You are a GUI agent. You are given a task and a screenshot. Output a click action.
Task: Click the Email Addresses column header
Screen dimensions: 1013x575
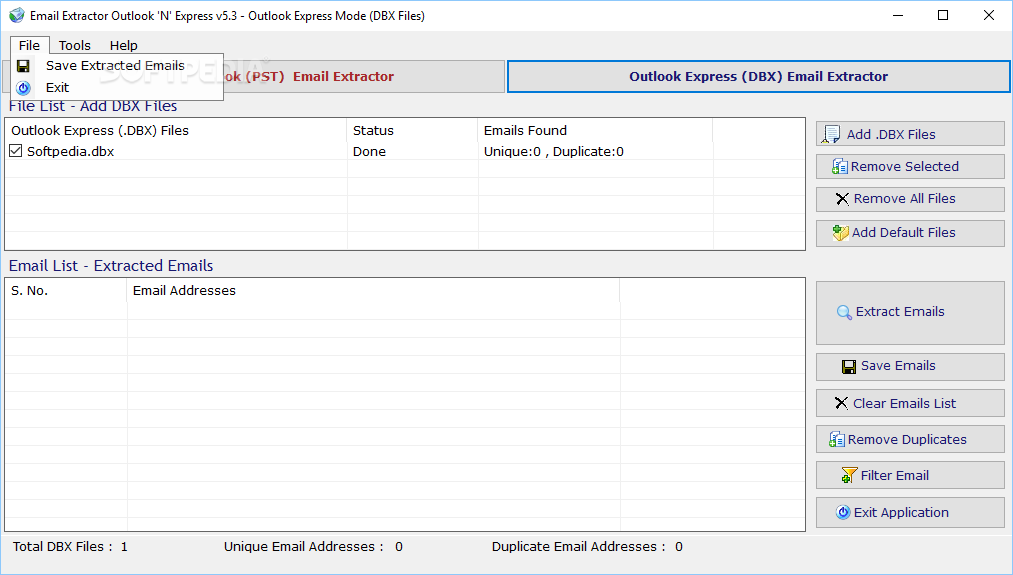(373, 291)
